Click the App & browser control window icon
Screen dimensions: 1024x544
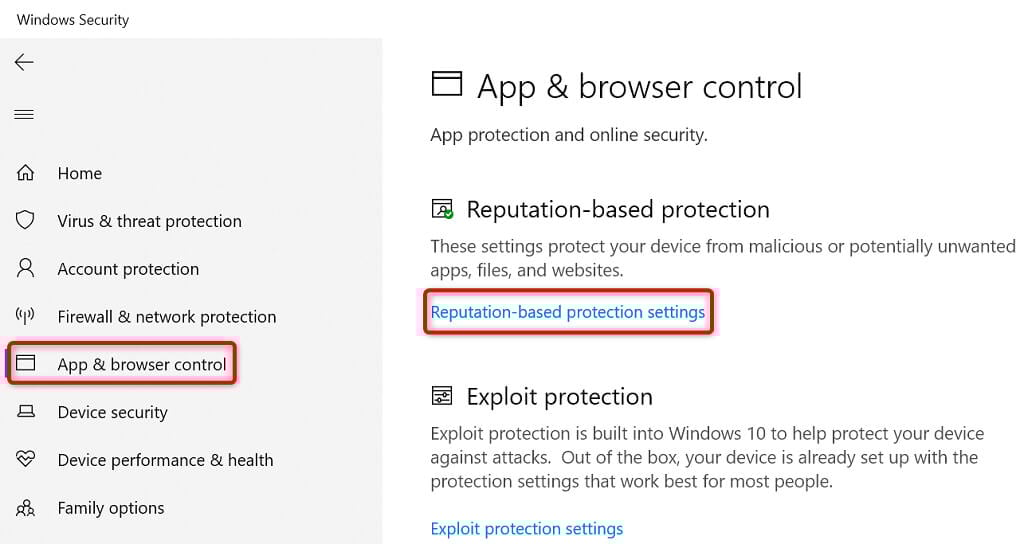26,365
